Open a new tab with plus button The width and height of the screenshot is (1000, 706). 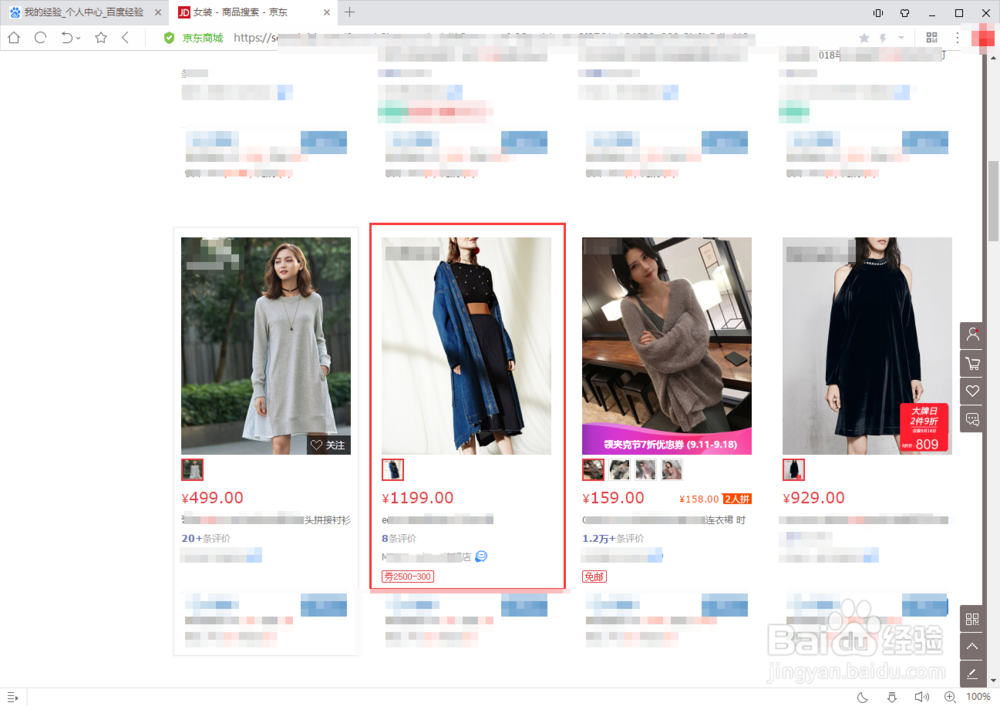349,11
